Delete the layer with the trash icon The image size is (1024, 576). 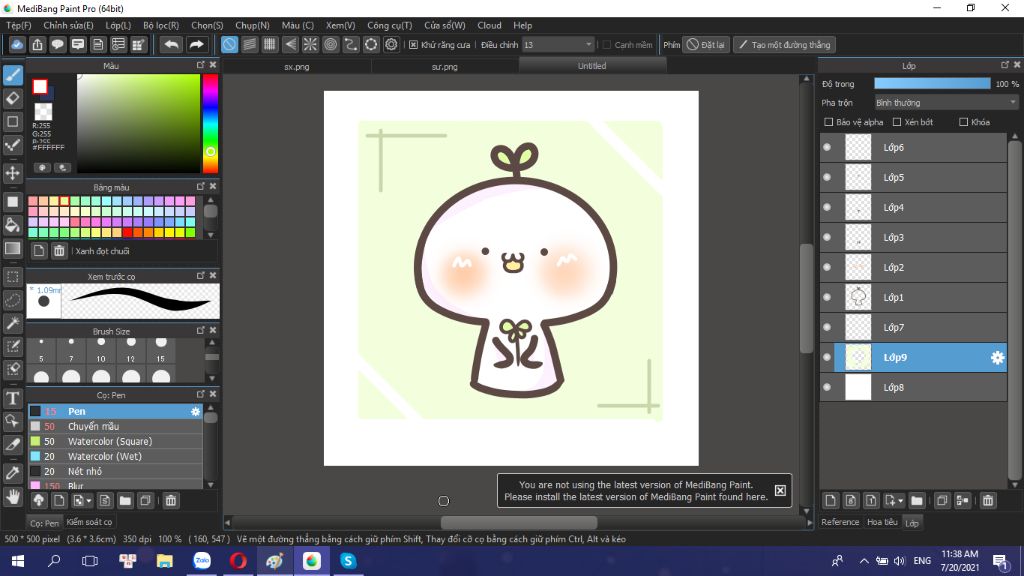(x=987, y=501)
